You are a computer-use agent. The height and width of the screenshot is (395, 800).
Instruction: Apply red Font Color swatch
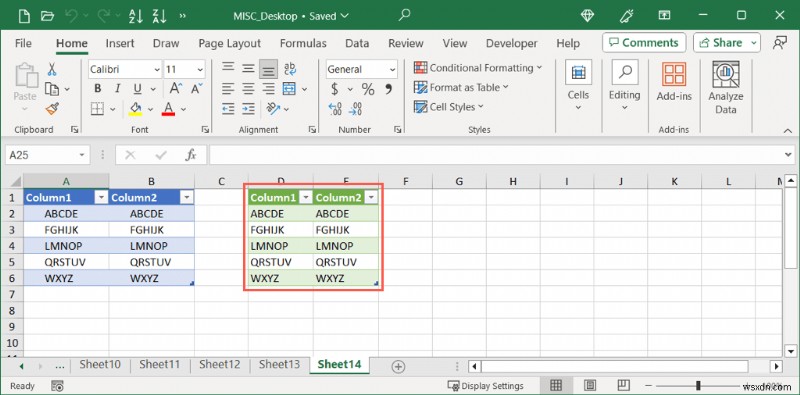168,109
